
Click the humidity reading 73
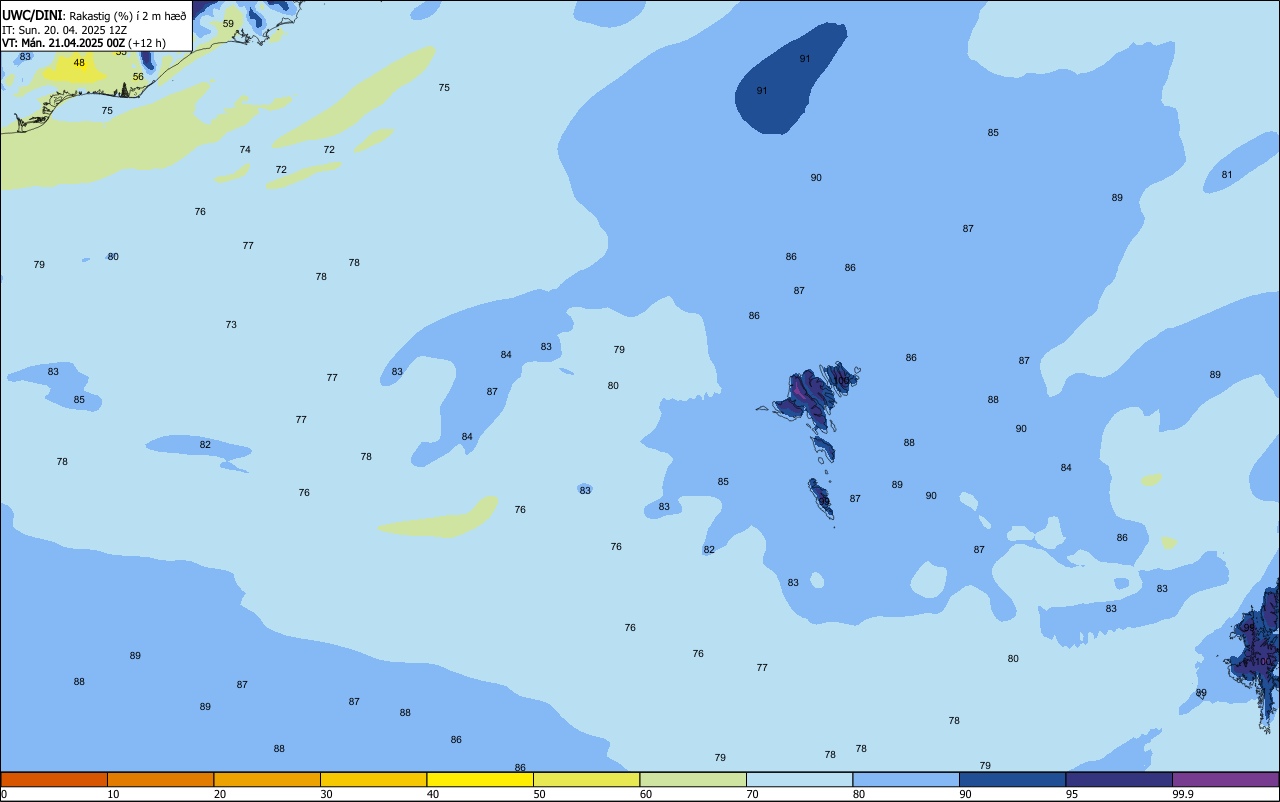coord(231,324)
